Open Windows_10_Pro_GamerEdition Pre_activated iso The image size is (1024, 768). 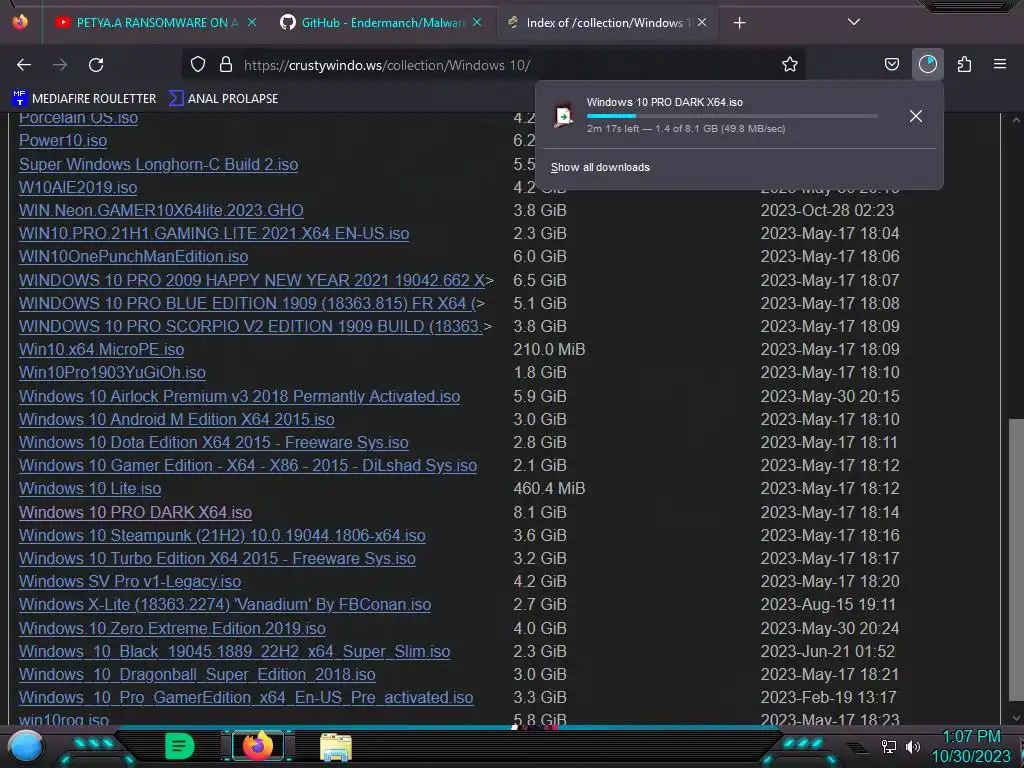(246, 697)
